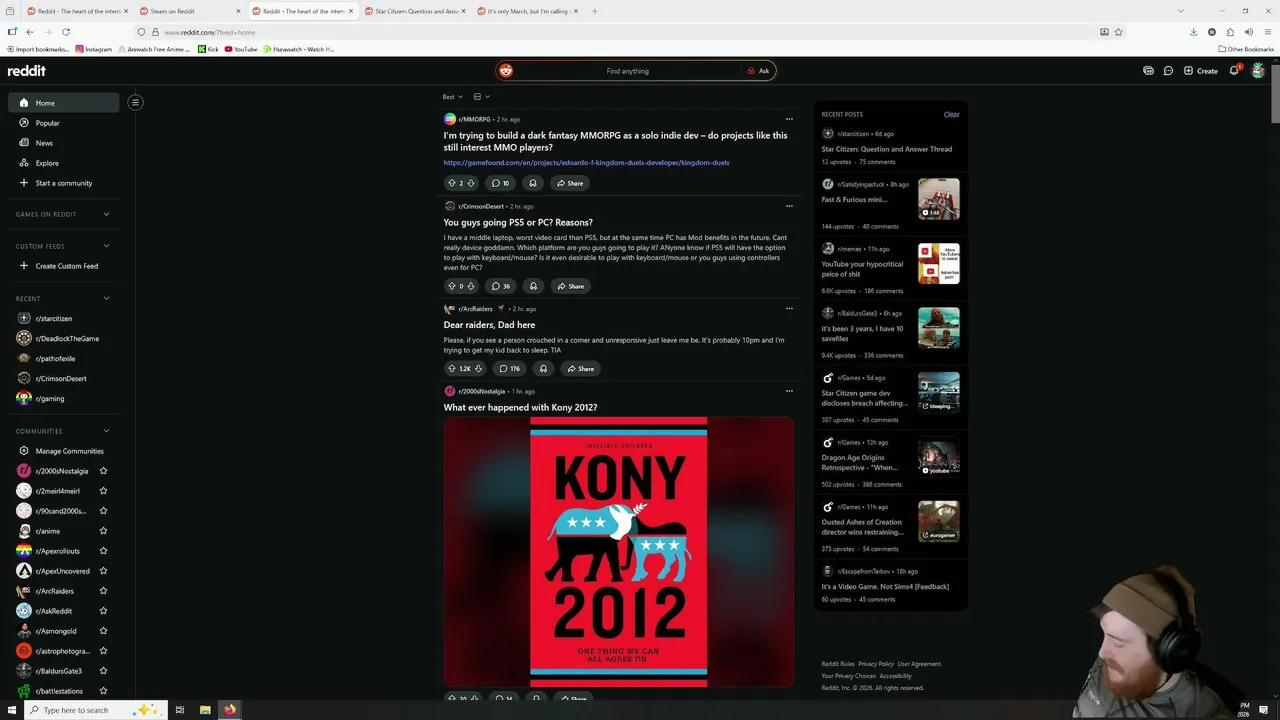Open the Create post button
Viewport: 1280px width, 720px height.
1200,71
